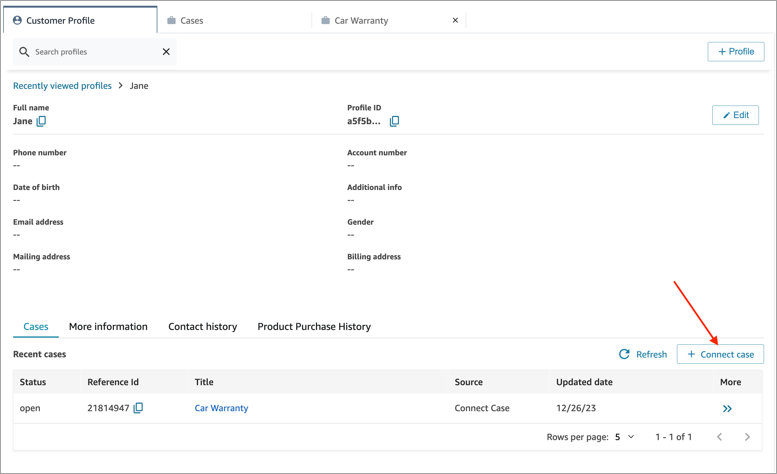Go to the next page arrow
Screen dimensions: 777x474
pos(747,437)
